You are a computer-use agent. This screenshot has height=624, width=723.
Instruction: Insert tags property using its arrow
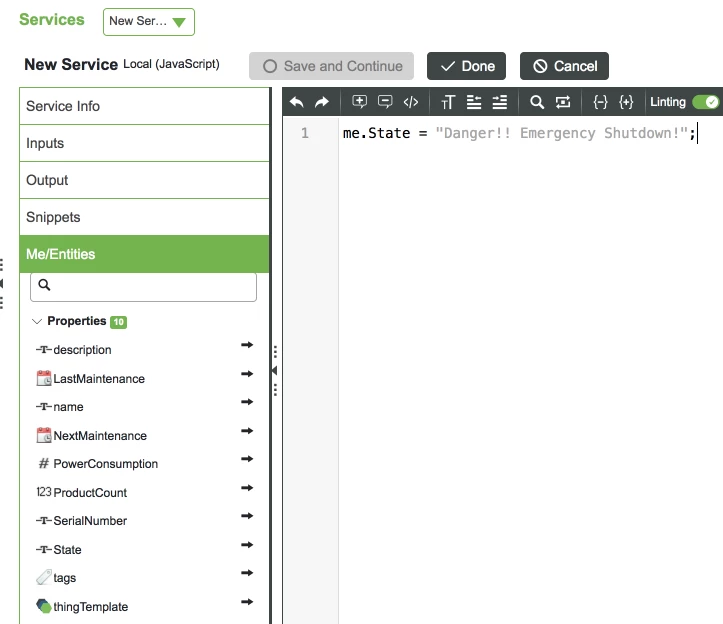tap(247, 573)
